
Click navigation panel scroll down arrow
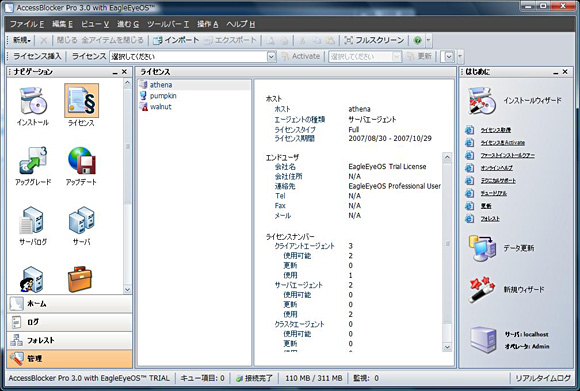127,289
